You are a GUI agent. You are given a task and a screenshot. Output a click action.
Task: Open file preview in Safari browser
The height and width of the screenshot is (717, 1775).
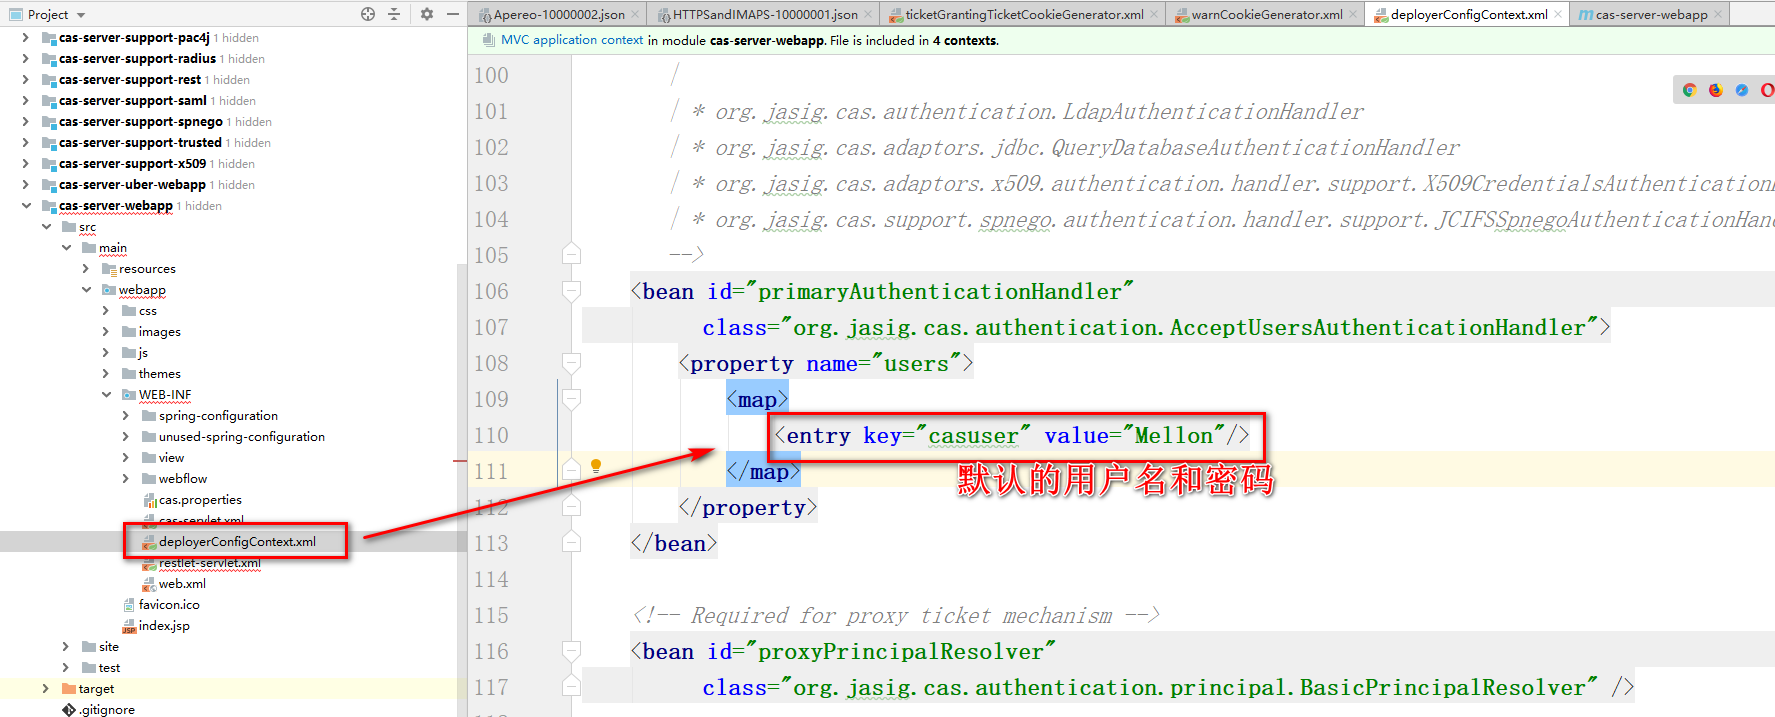1741,90
